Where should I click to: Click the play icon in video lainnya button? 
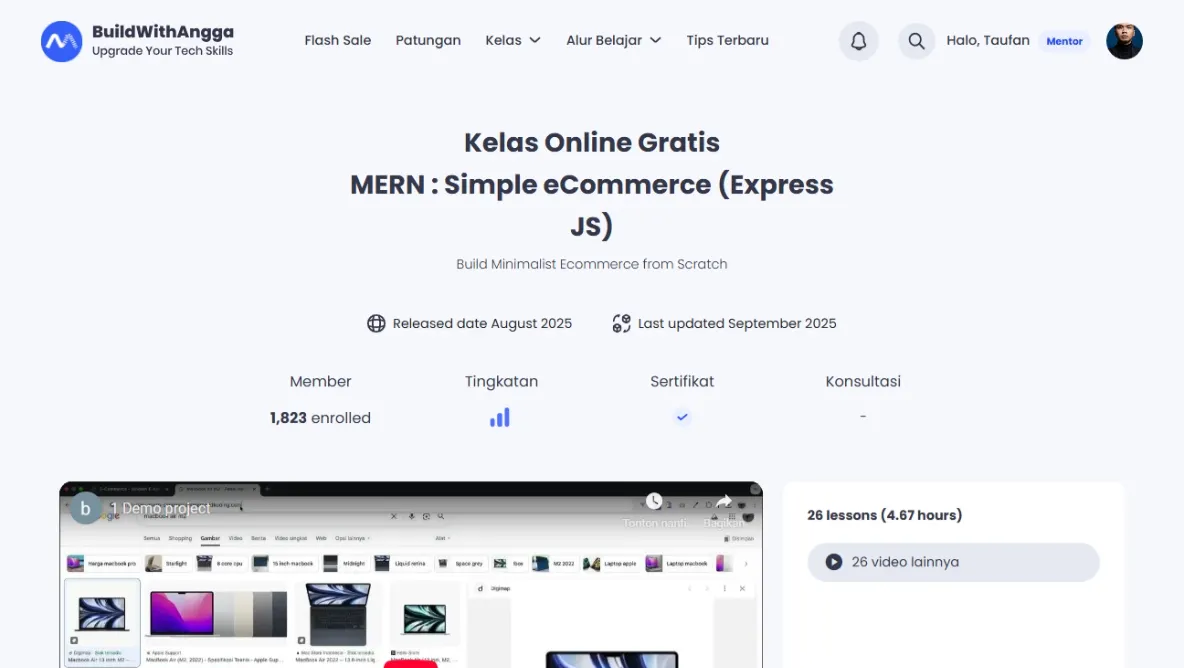pos(833,562)
